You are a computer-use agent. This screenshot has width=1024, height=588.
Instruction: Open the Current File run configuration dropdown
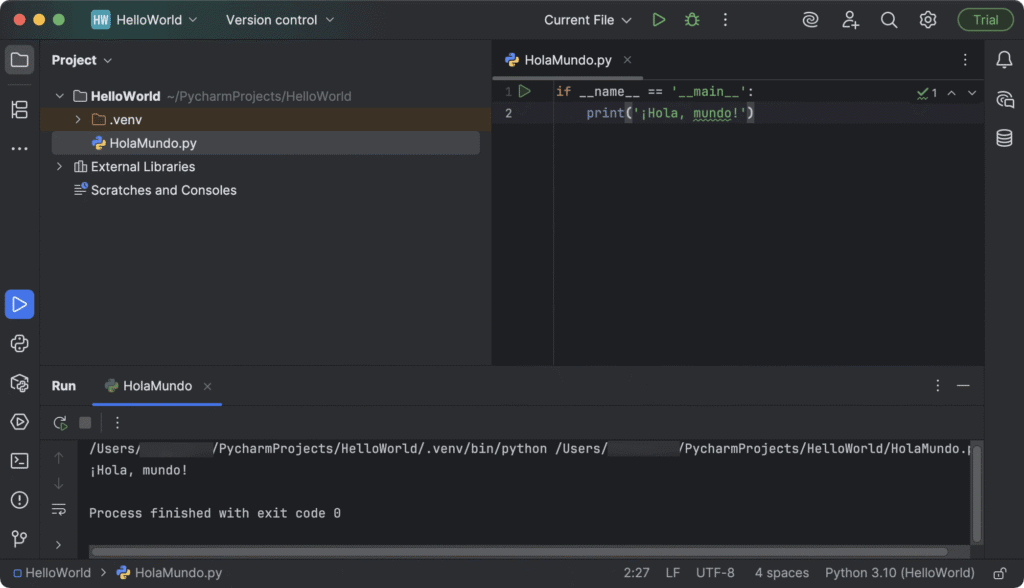point(588,19)
